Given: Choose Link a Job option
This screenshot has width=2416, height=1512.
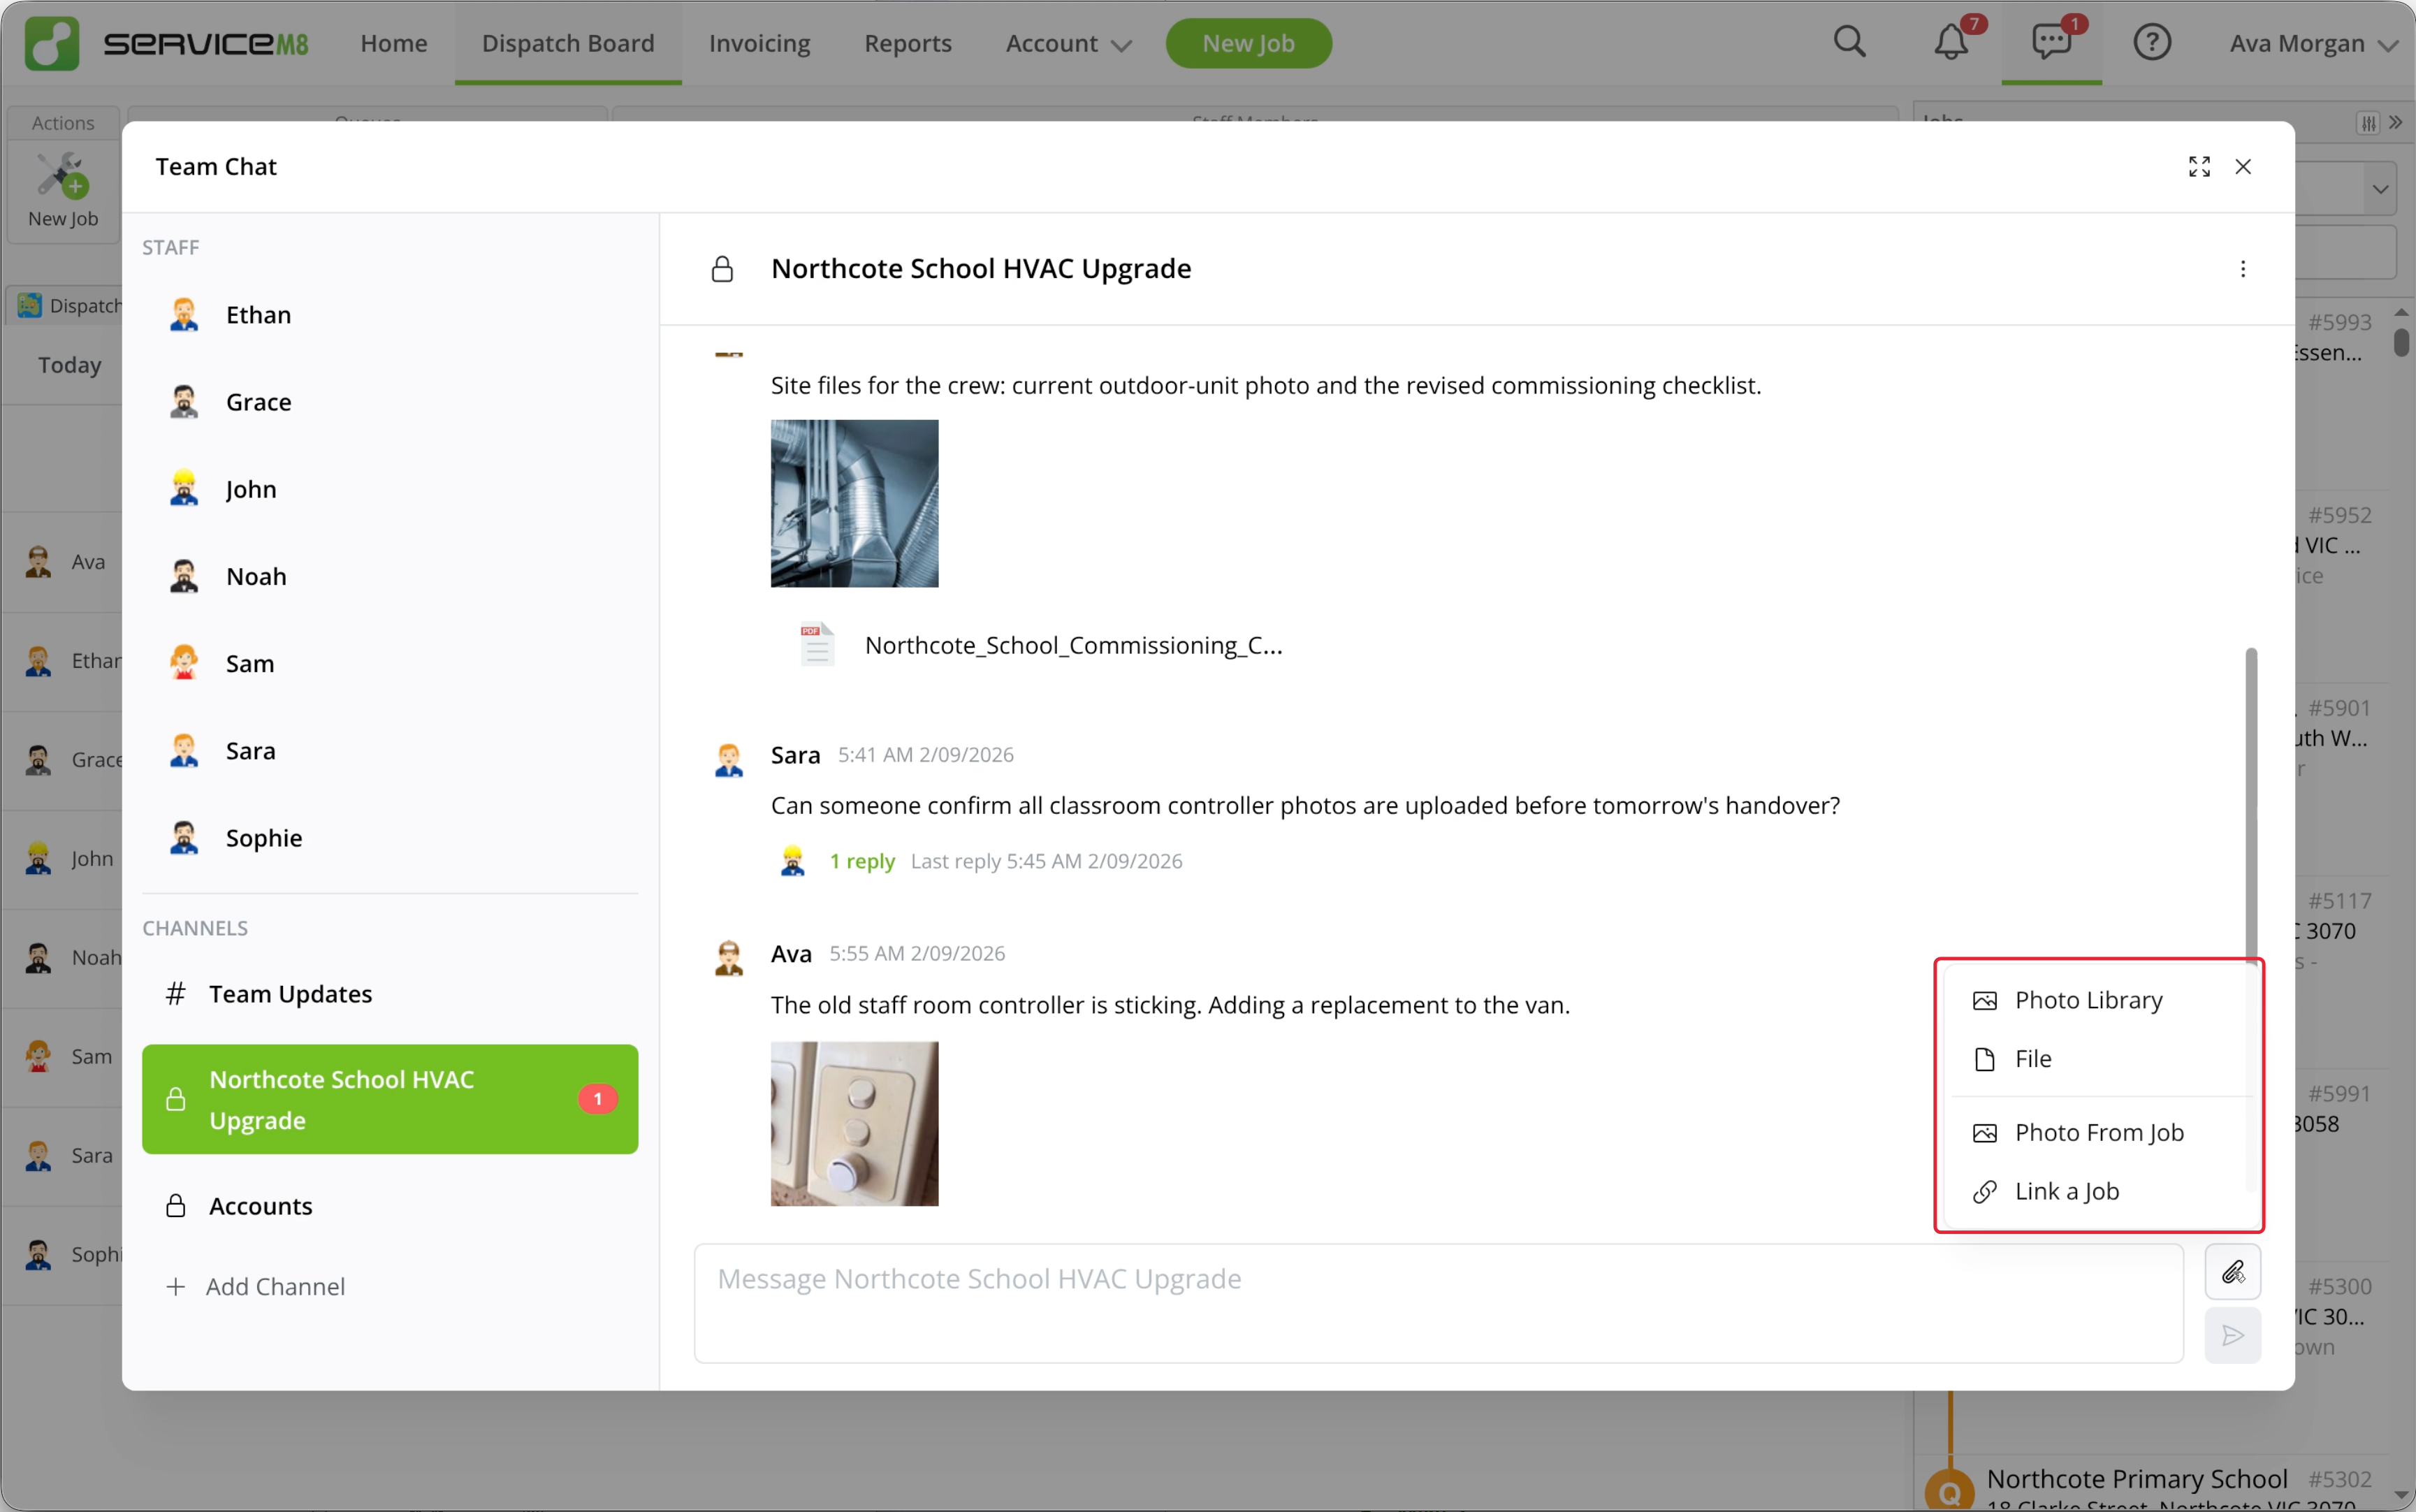Looking at the screenshot, I should click(x=2099, y=1191).
